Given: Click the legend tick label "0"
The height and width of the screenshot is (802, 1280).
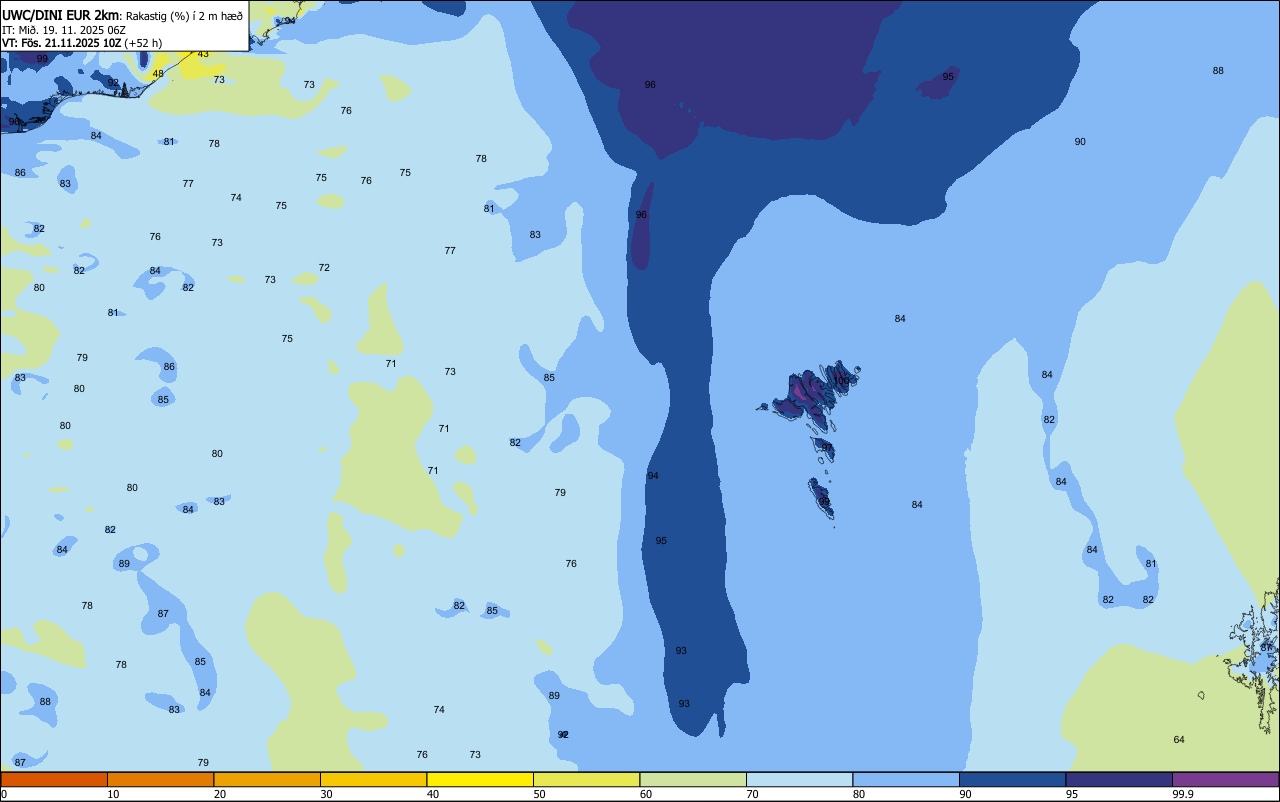Looking at the screenshot, I should (4, 794).
